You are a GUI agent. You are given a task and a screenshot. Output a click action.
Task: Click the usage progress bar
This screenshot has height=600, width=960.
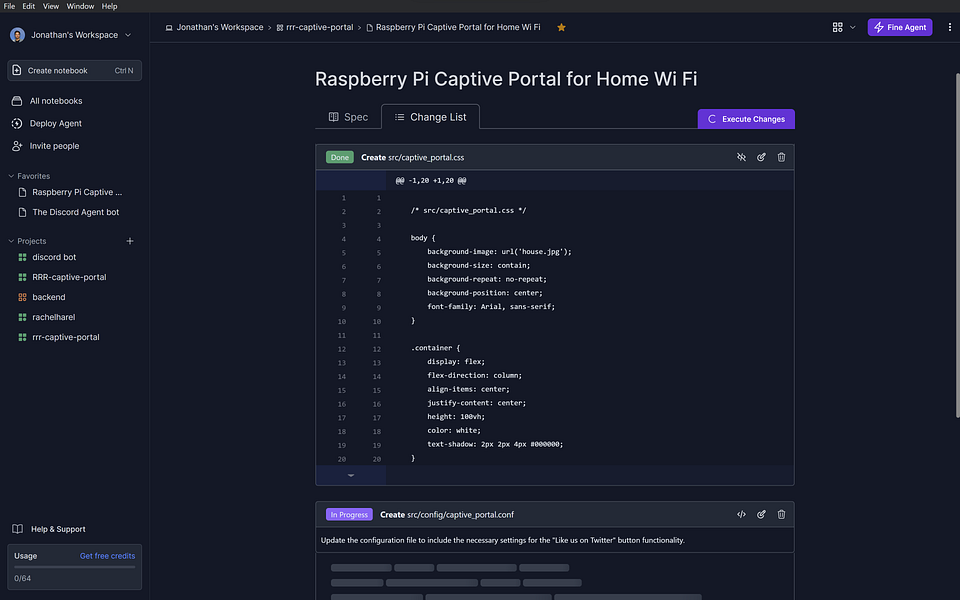click(x=75, y=567)
